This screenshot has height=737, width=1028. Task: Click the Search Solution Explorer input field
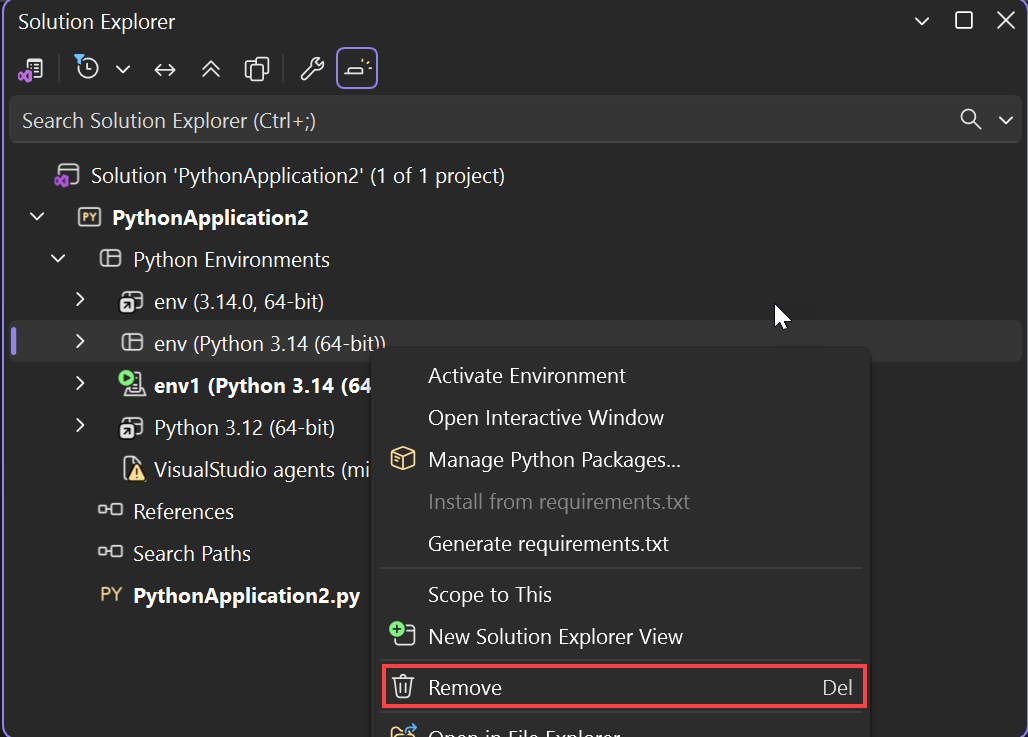pyautogui.click(x=400, y=119)
